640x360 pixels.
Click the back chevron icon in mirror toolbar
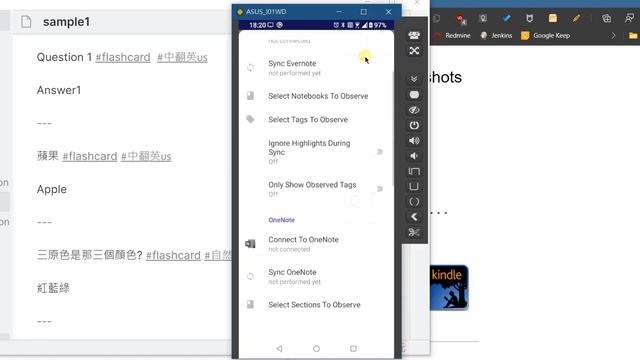coord(414,217)
